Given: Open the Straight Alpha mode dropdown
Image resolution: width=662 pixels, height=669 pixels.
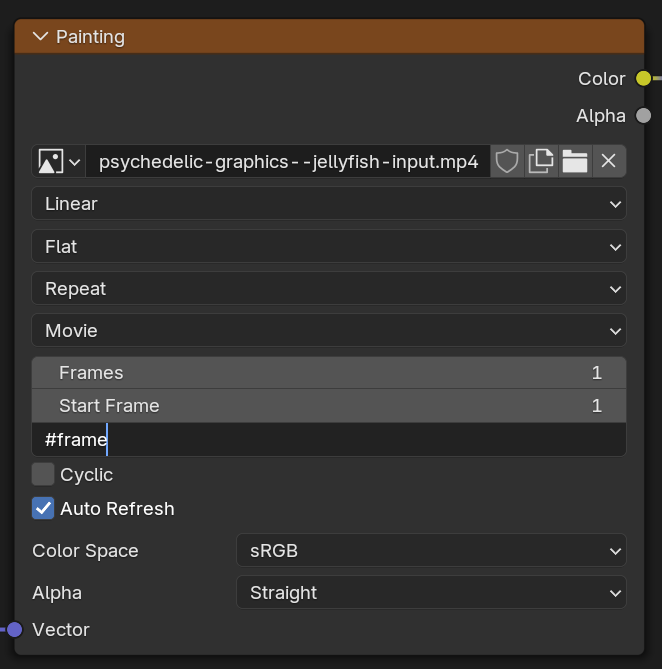Looking at the screenshot, I should [431, 593].
